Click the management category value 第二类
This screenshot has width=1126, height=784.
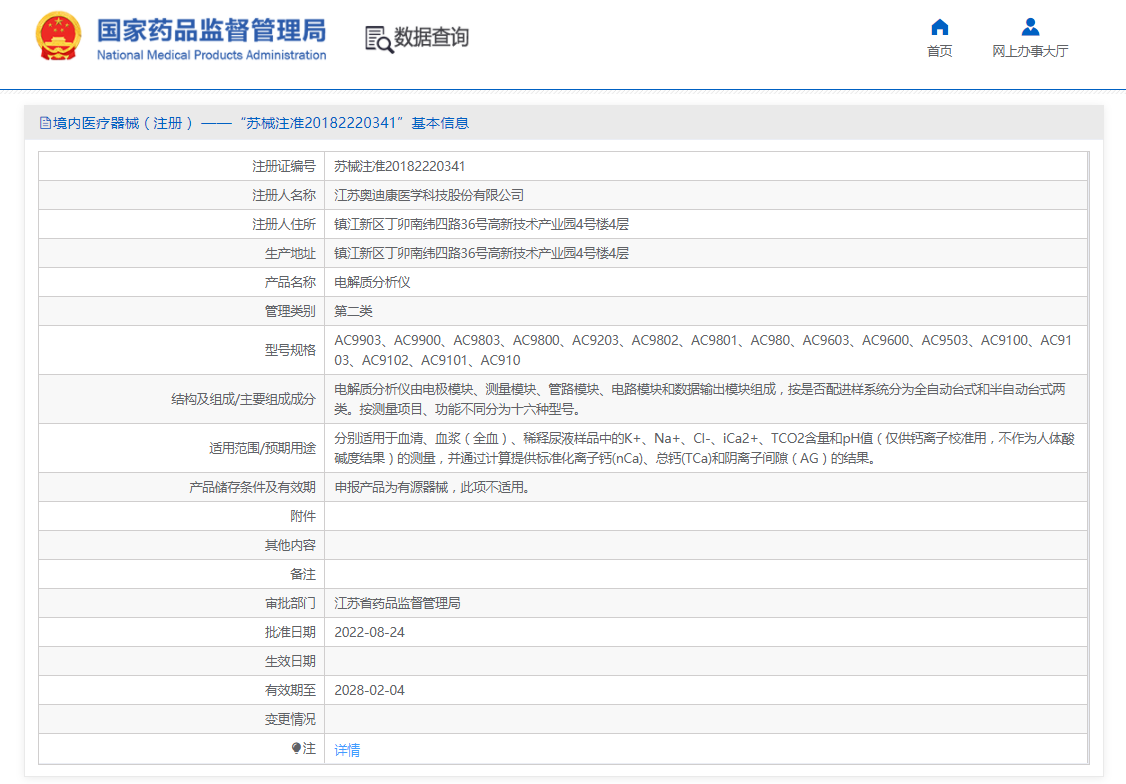(353, 311)
